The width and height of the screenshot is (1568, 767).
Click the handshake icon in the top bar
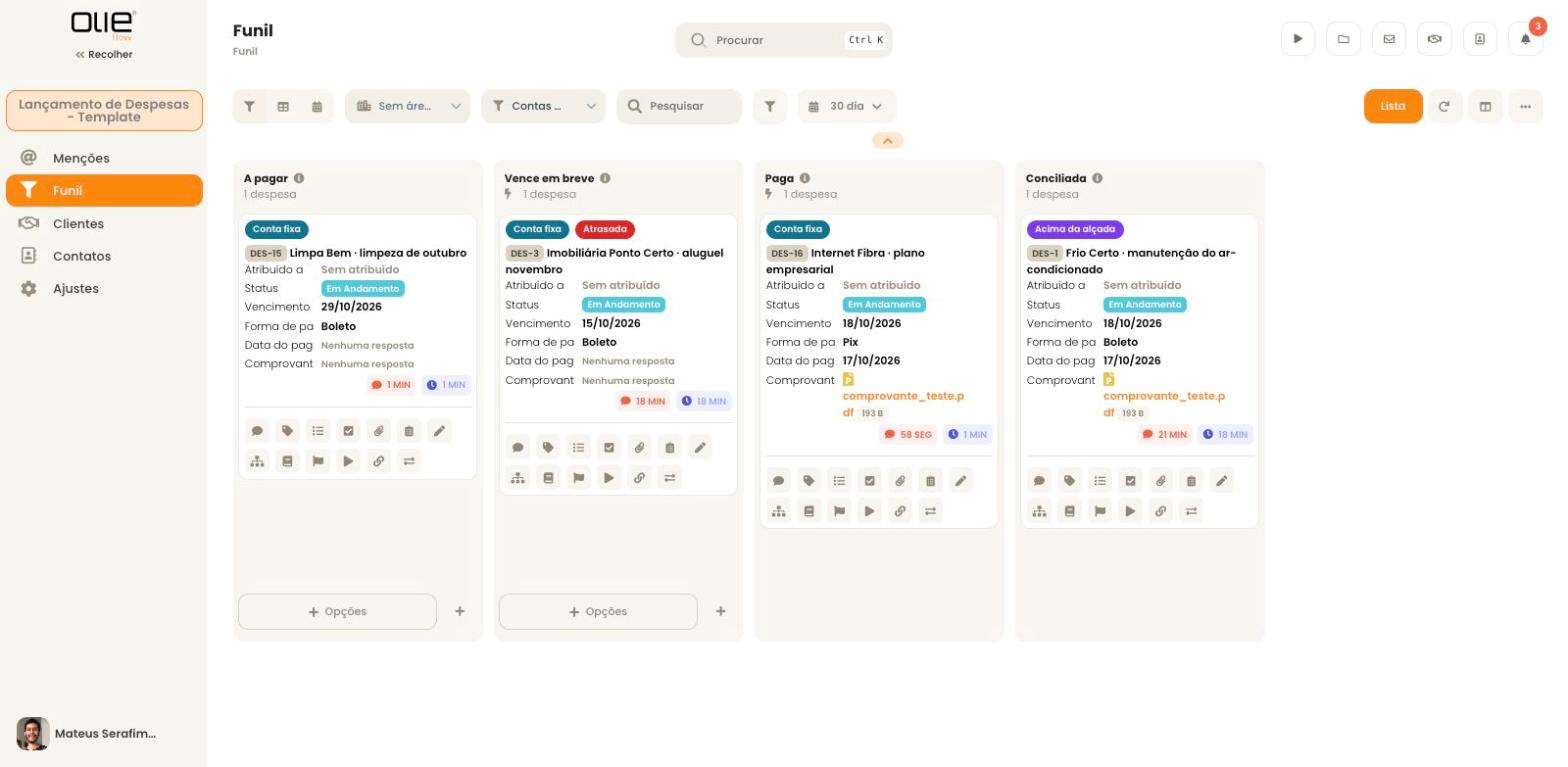click(x=1434, y=39)
